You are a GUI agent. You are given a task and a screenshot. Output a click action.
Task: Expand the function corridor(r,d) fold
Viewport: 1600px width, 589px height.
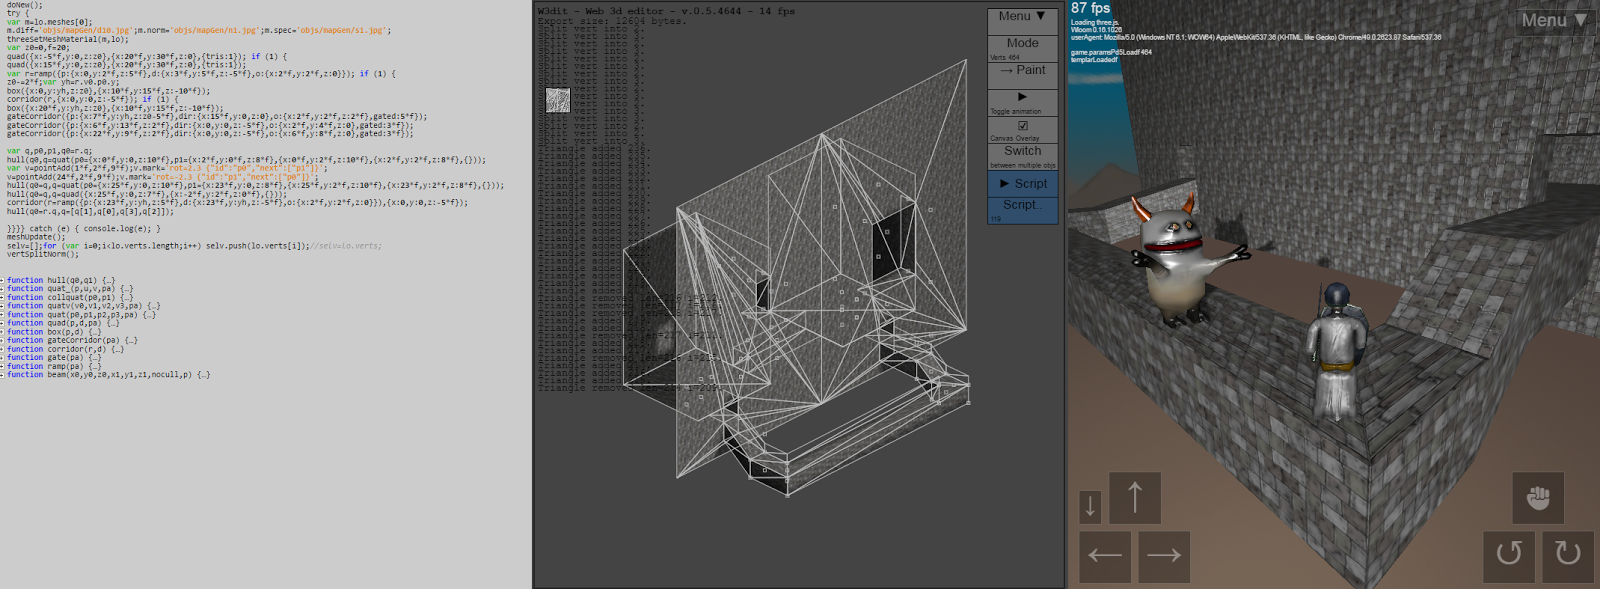click(x=3, y=349)
